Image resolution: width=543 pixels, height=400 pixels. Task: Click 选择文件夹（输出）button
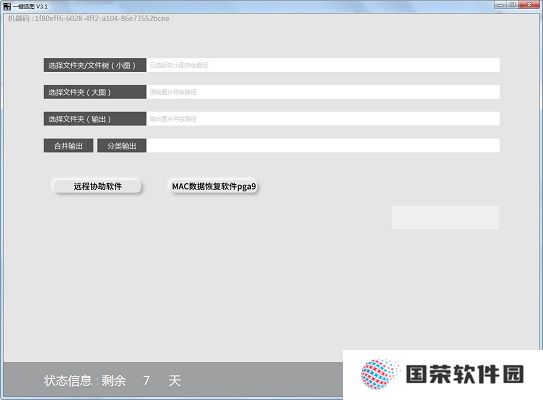tap(95, 119)
